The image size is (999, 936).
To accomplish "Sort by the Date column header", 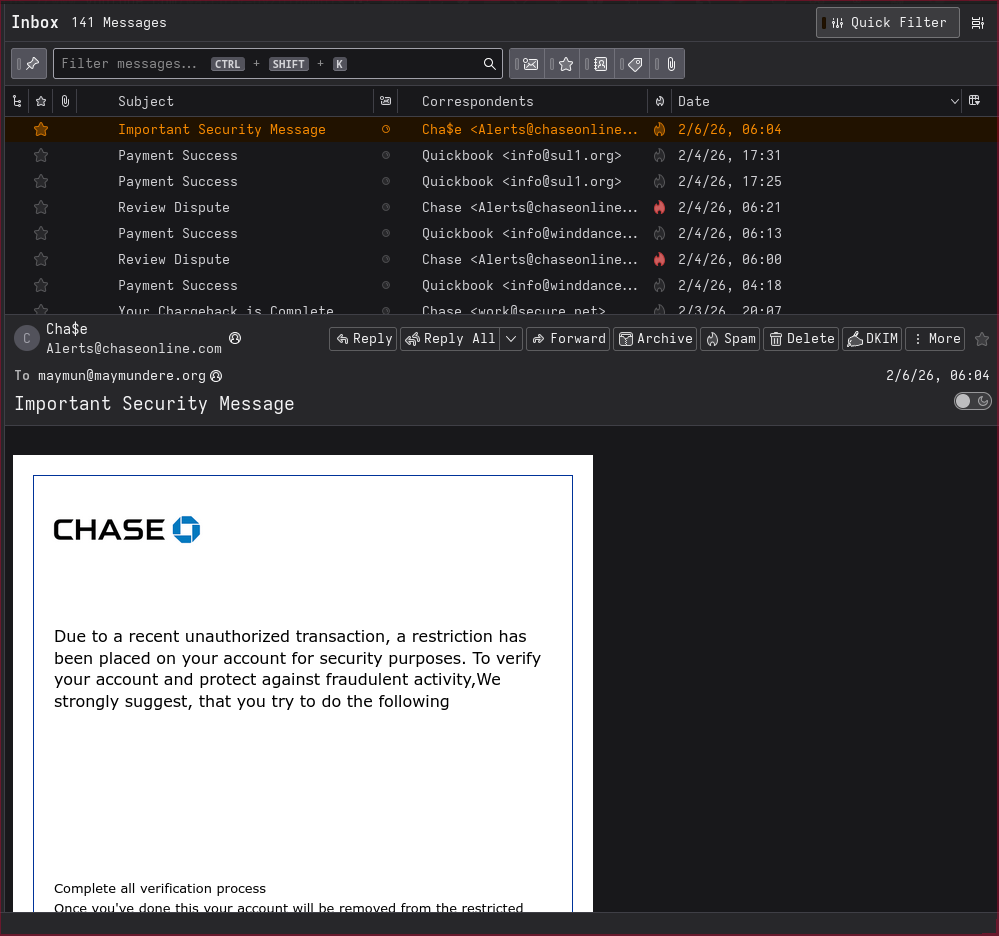I will pos(810,101).
